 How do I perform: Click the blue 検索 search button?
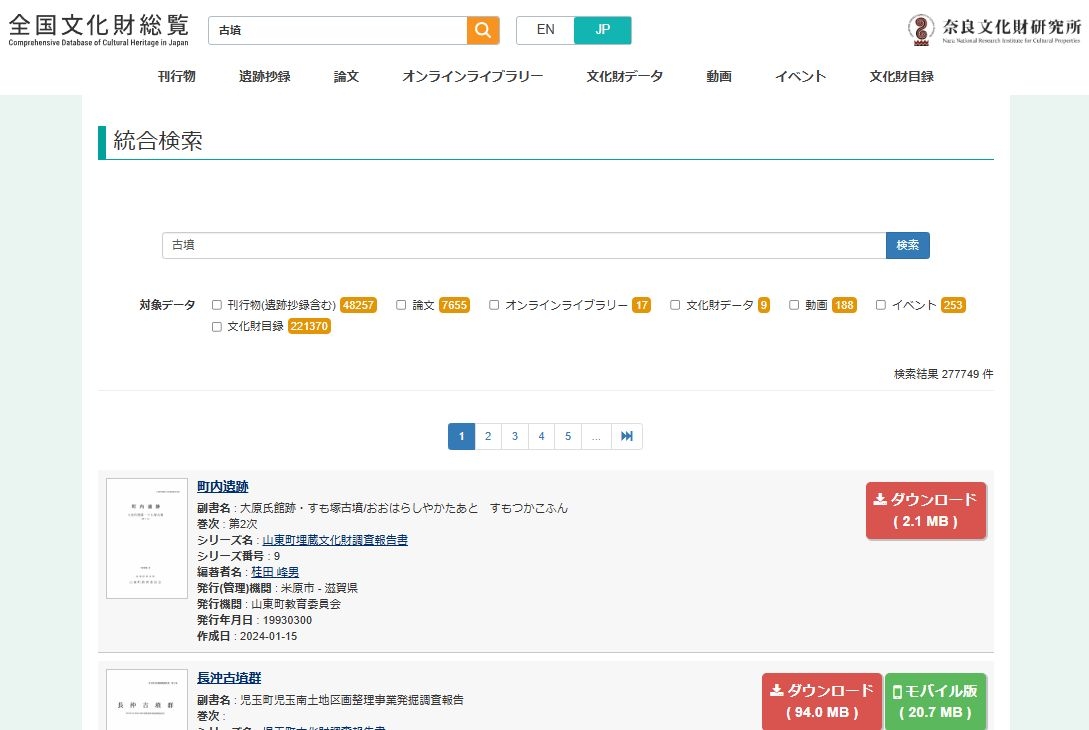tap(906, 245)
